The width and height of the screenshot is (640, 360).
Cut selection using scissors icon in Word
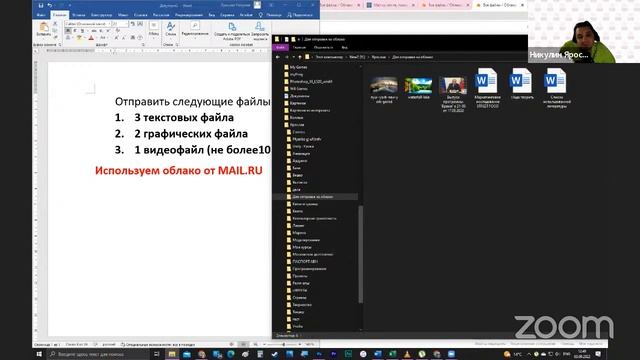(55, 24)
